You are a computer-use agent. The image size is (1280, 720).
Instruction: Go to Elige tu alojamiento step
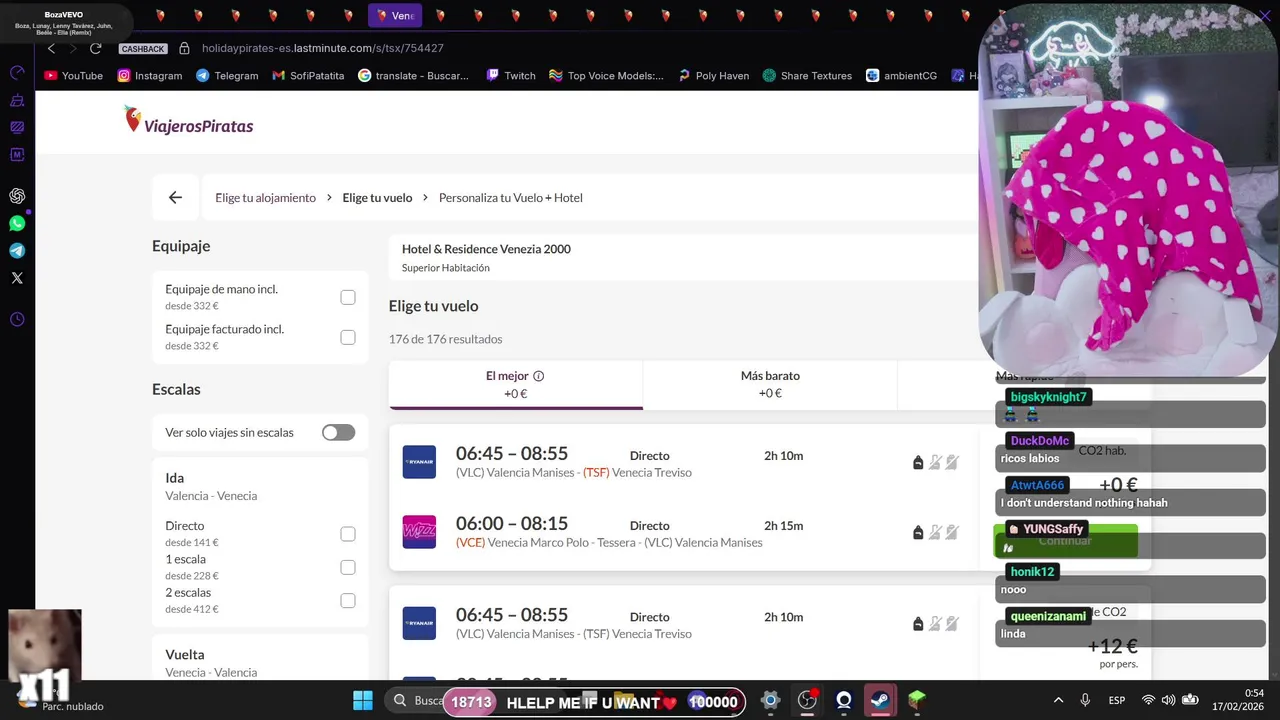265,197
